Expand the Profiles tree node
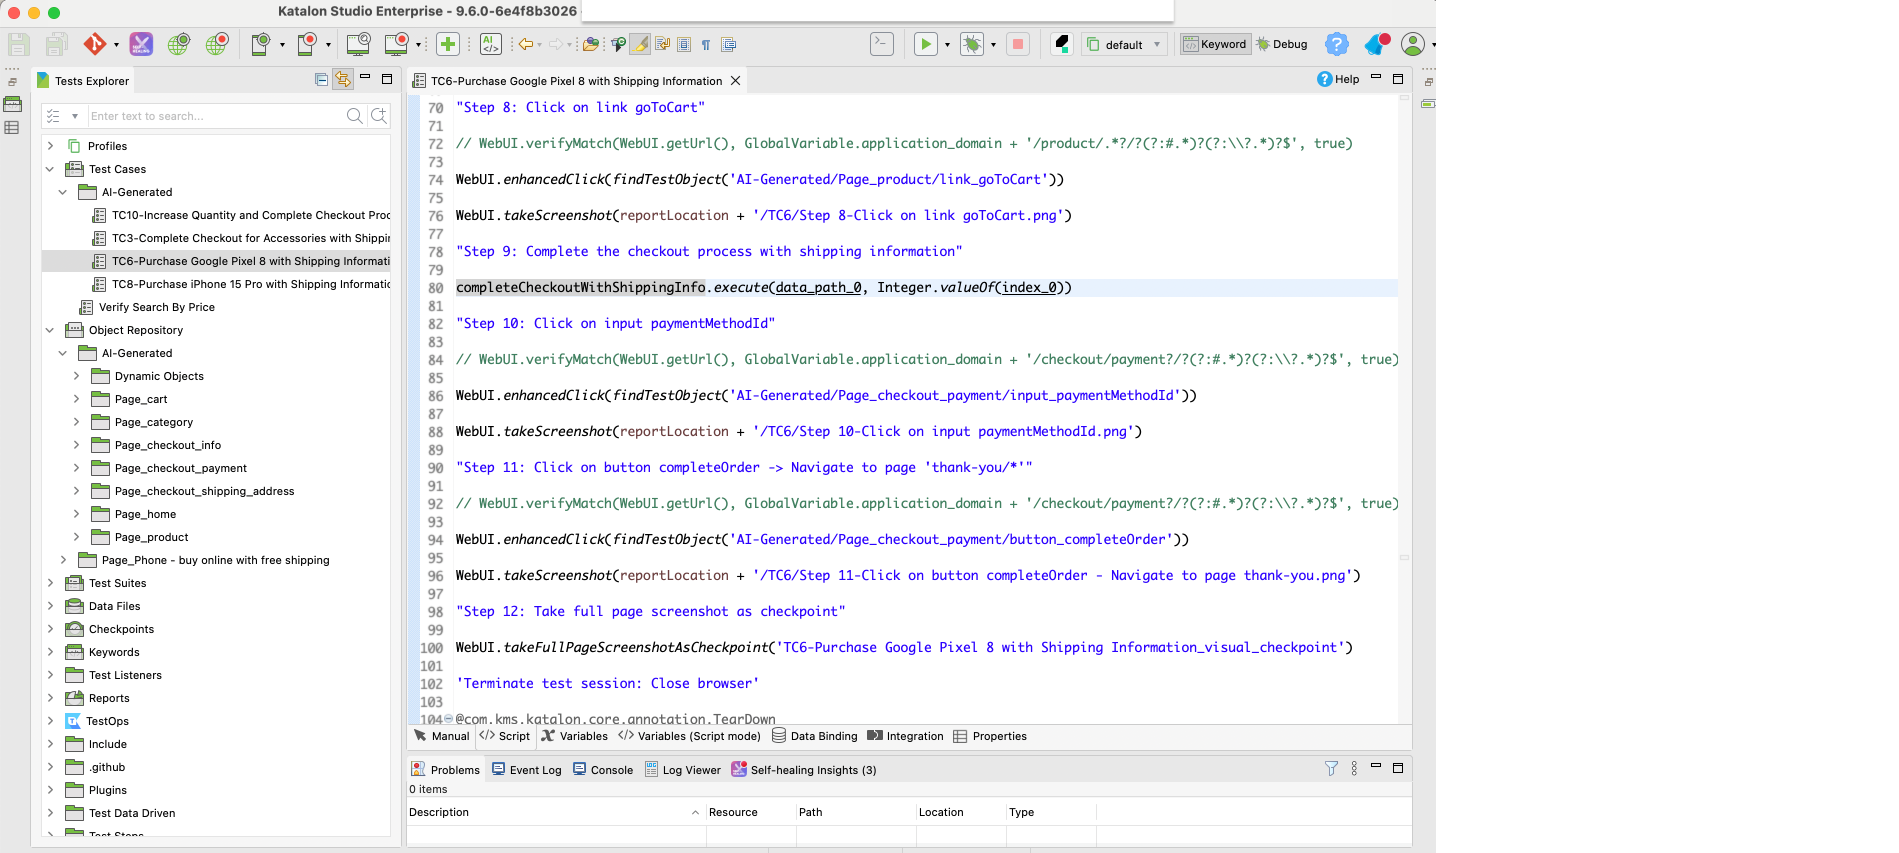The image size is (1899, 853). pyautogui.click(x=50, y=146)
